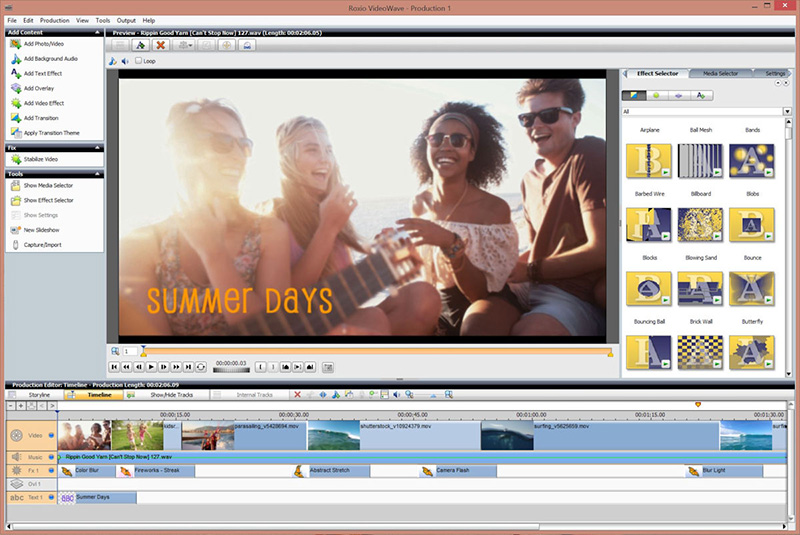
Task: Collapse the Add Content panel
Action: 98,32
